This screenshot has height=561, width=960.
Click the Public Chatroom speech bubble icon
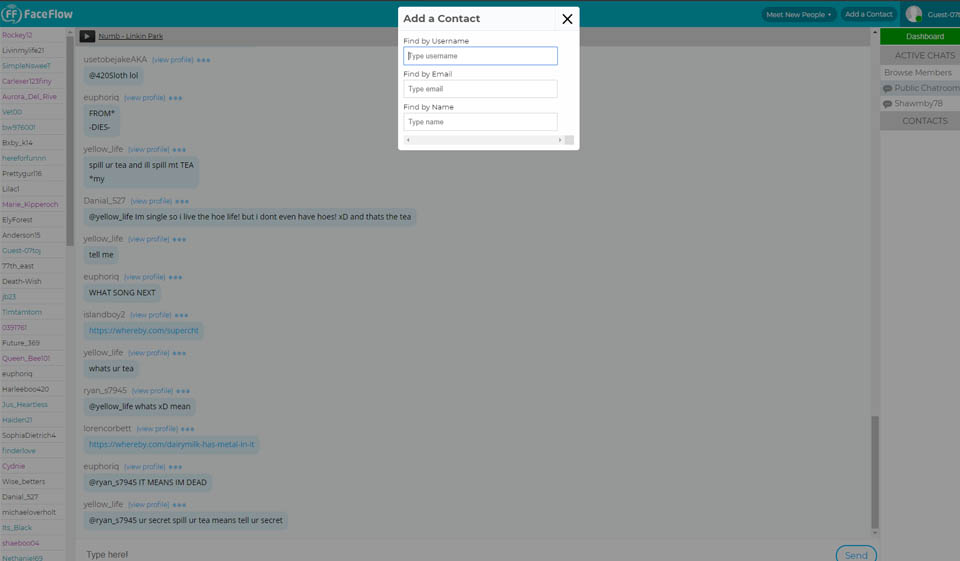pos(887,89)
